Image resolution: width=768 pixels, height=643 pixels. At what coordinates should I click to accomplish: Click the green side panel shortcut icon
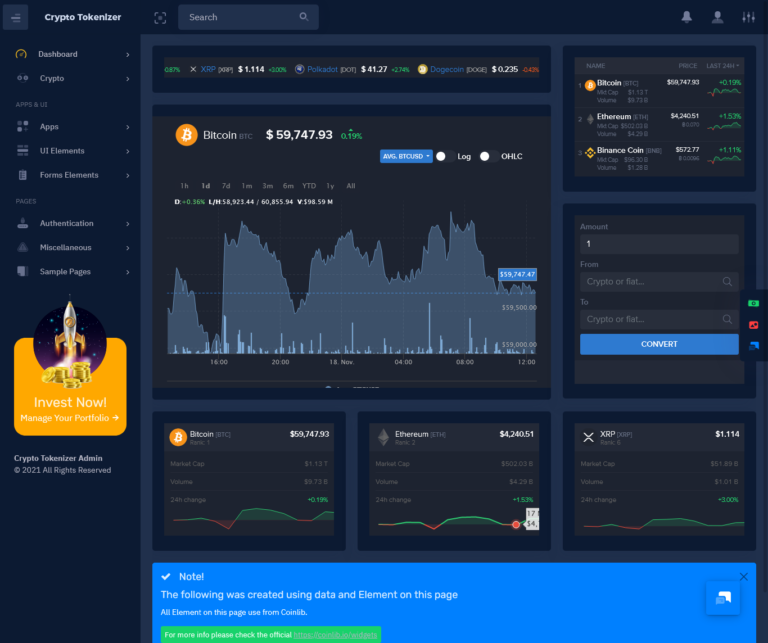pyautogui.click(x=753, y=304)
